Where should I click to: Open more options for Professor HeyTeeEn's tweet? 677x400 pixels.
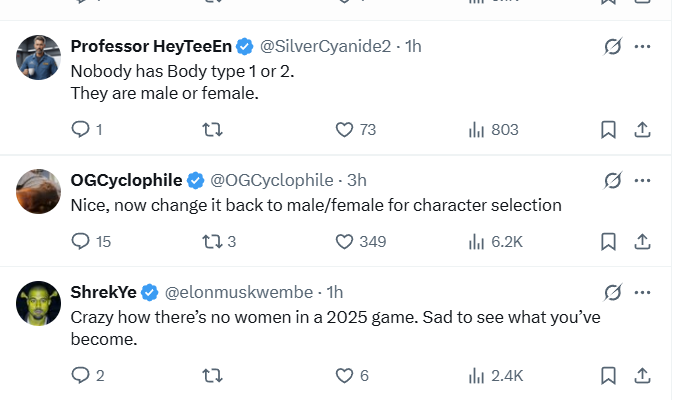tap(643, 46)
